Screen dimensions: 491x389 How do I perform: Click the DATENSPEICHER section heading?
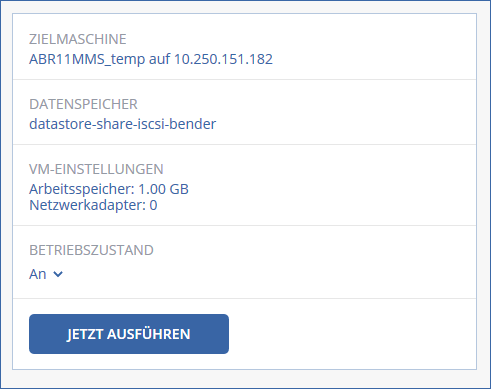[x=83, y=104]
